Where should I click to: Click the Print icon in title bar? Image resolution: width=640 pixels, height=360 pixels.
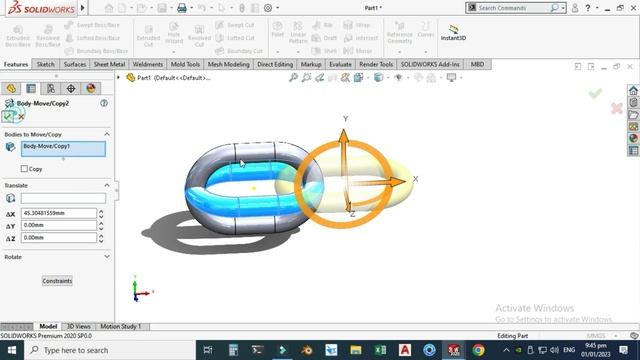click(x=182, y=8)
